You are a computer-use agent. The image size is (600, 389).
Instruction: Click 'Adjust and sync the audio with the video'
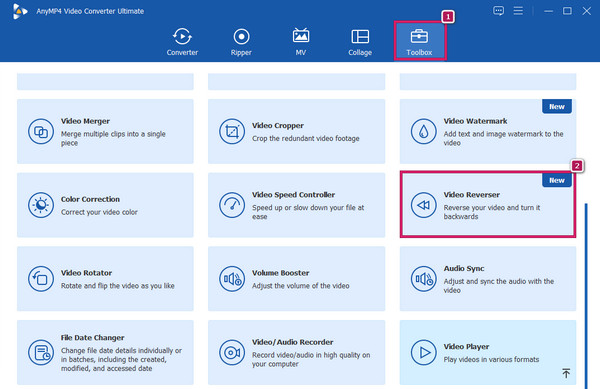coord(499,286)
